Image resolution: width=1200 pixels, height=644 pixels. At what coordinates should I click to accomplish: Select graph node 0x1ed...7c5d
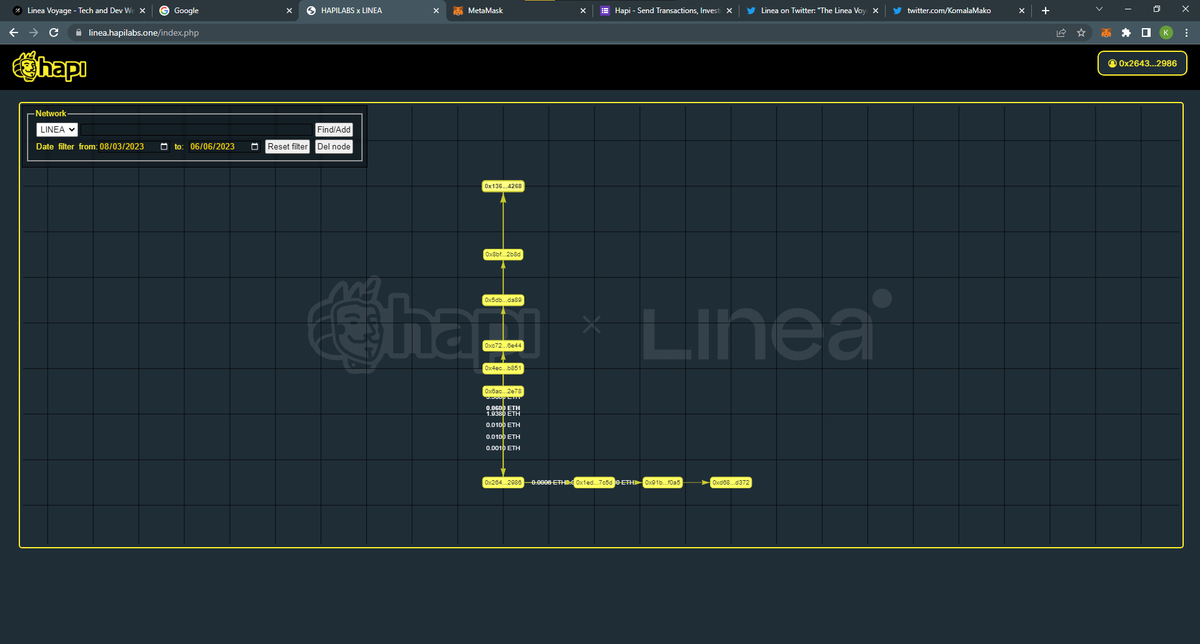click(x=594, y=482)
